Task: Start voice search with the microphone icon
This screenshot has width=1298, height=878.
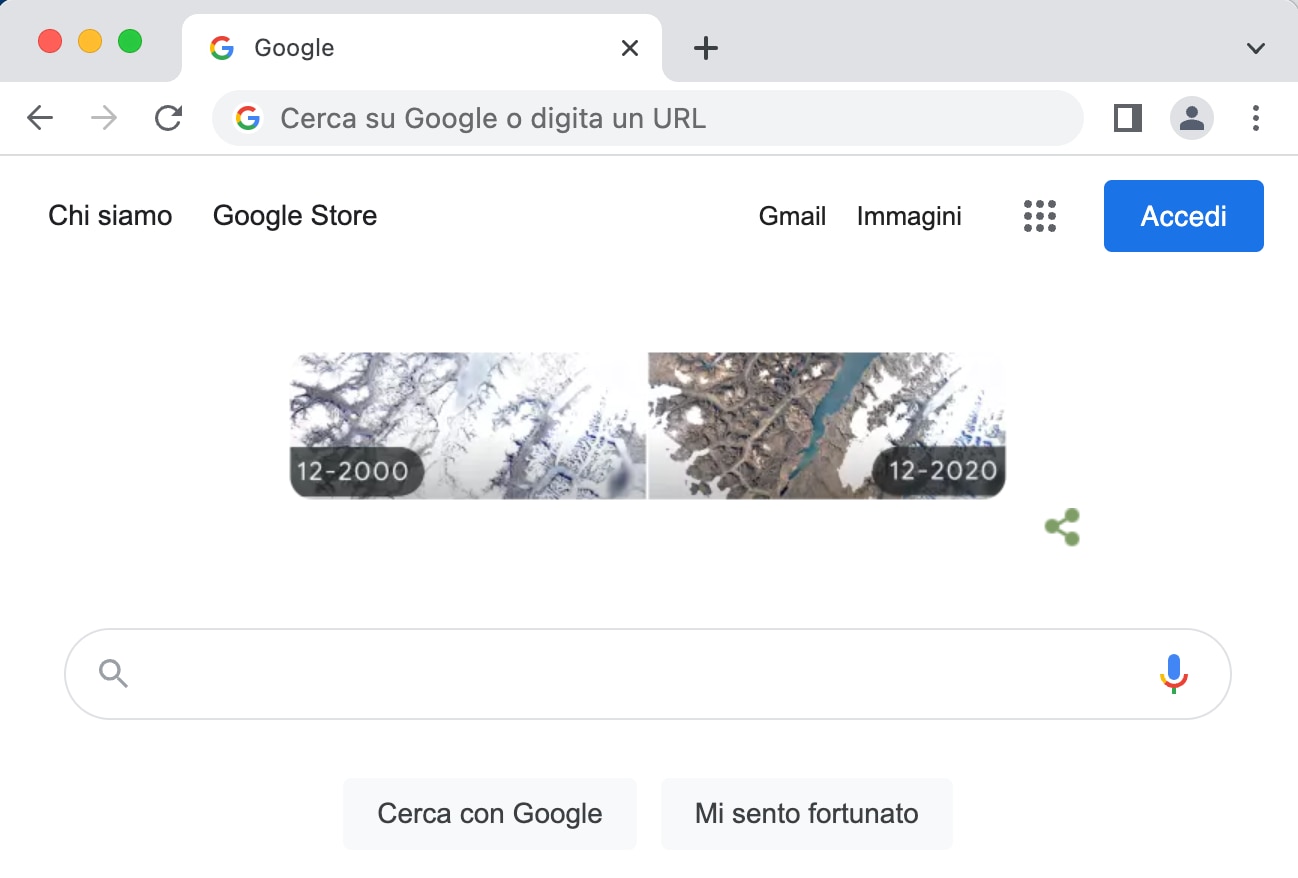Action: (1173, 674)
